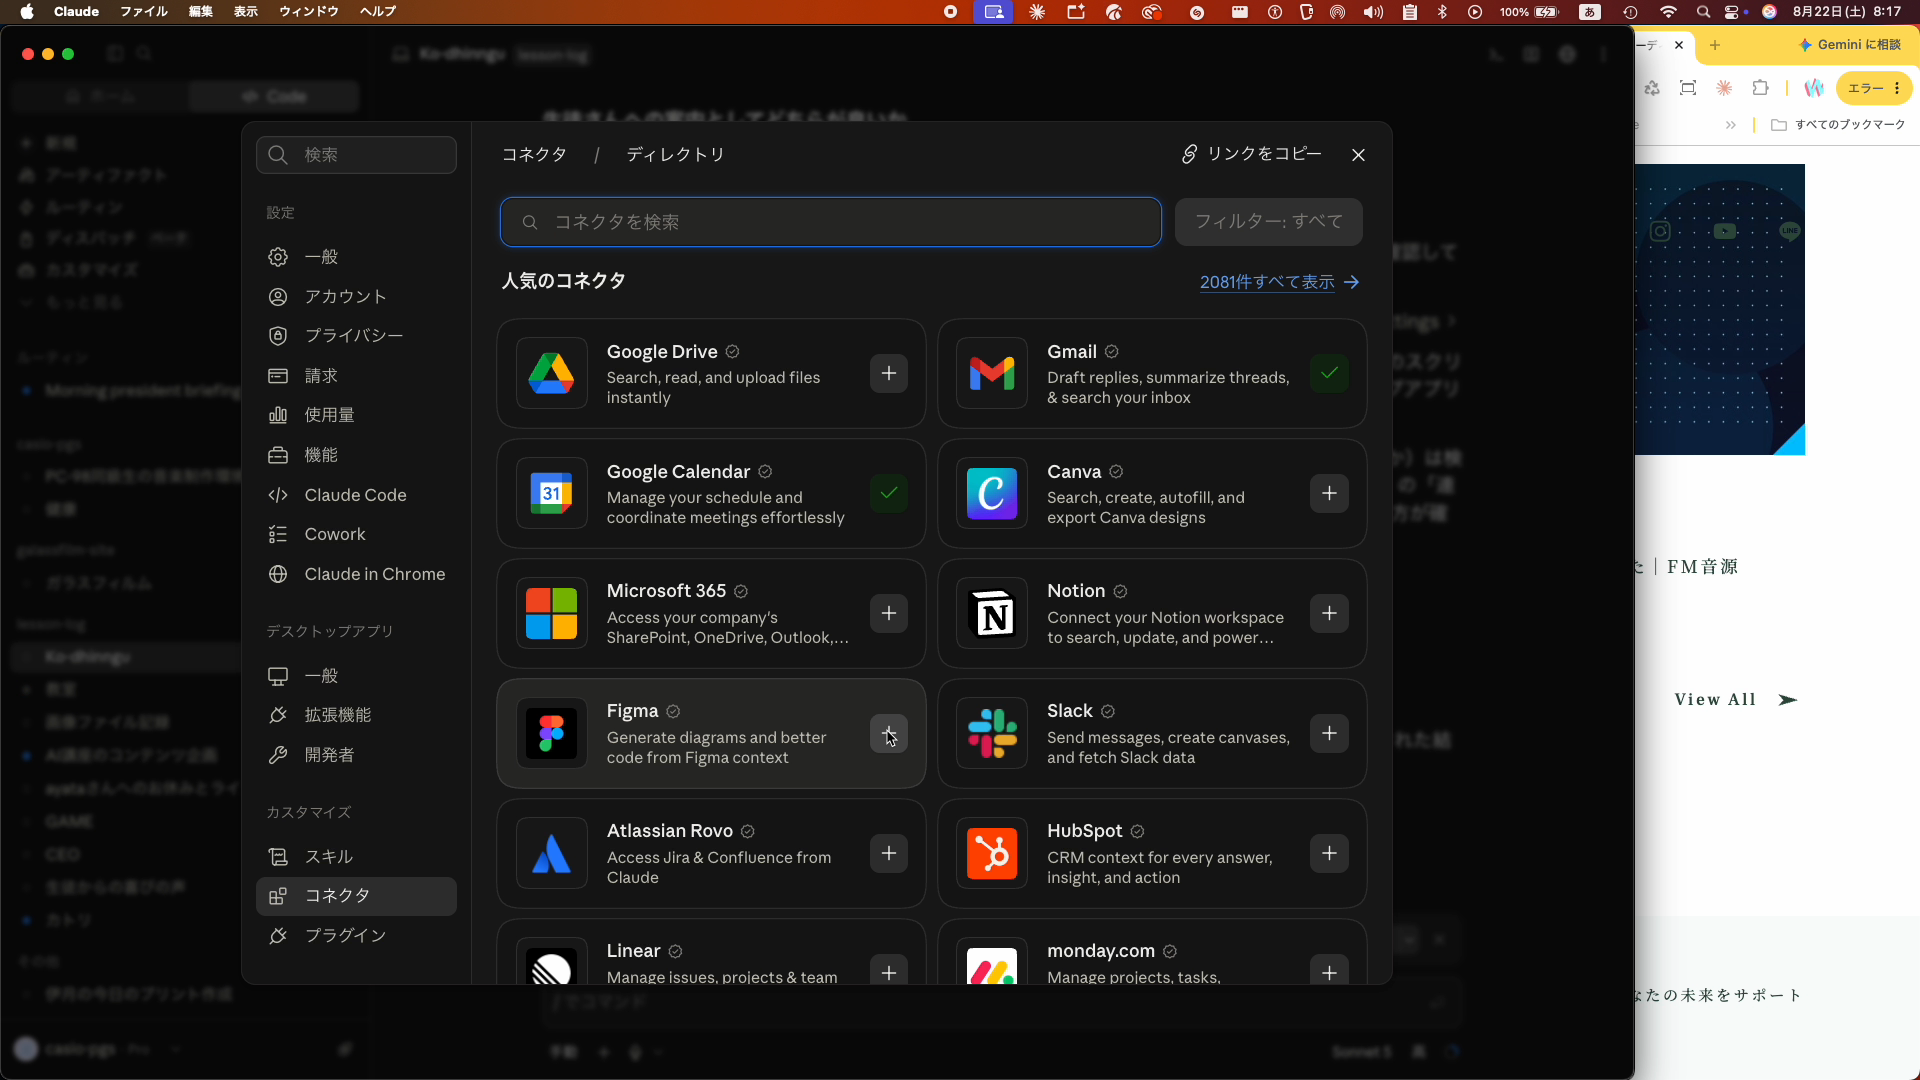
Task: Open the Microsoft 365 logo icon
Action: click(551, 613)
